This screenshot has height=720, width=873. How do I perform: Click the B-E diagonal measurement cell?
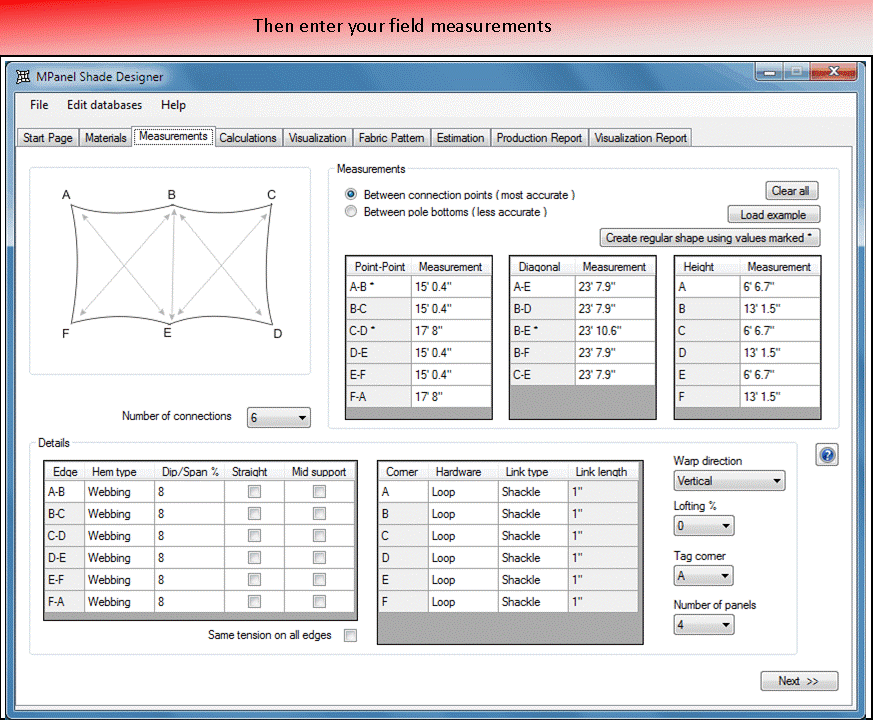615,331
